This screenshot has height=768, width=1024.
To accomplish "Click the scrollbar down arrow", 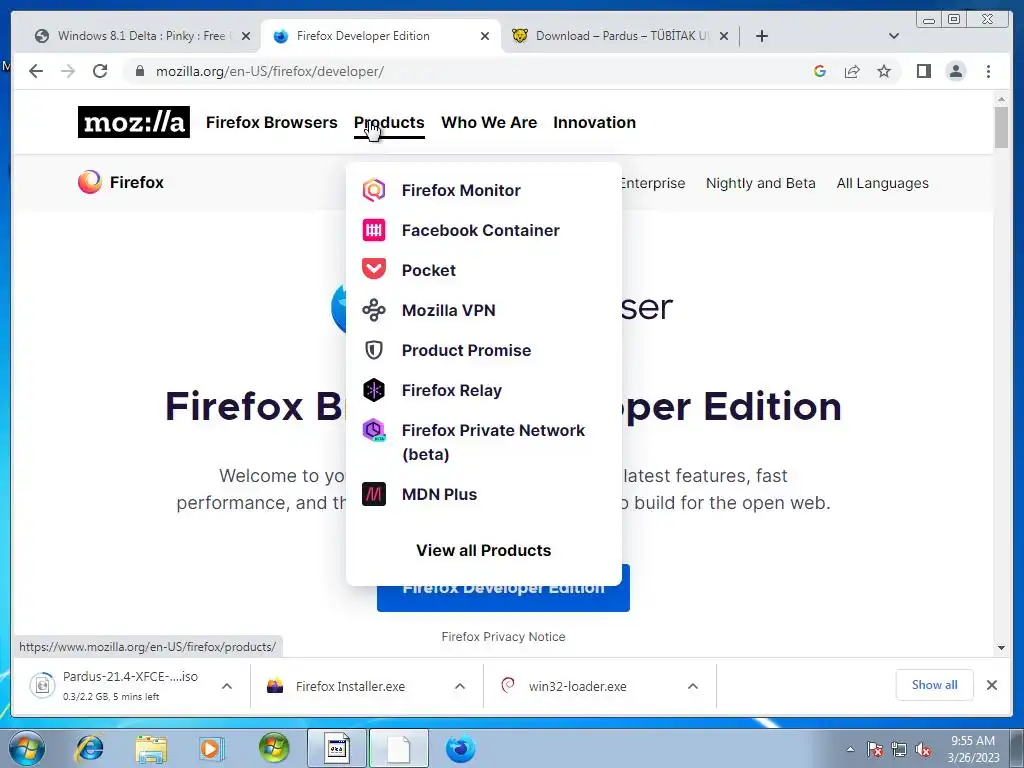I will 1001,648.
